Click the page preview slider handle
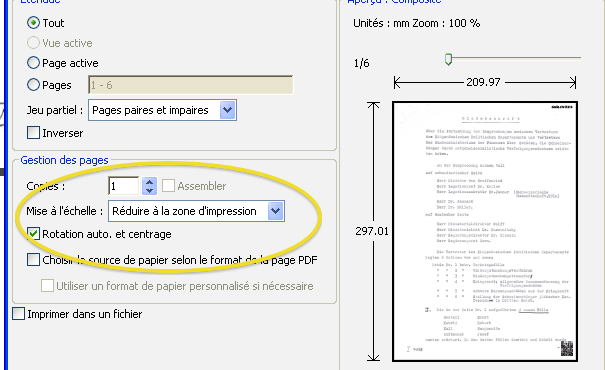Viewport: 605px width, 370px height. coord(448,59)
